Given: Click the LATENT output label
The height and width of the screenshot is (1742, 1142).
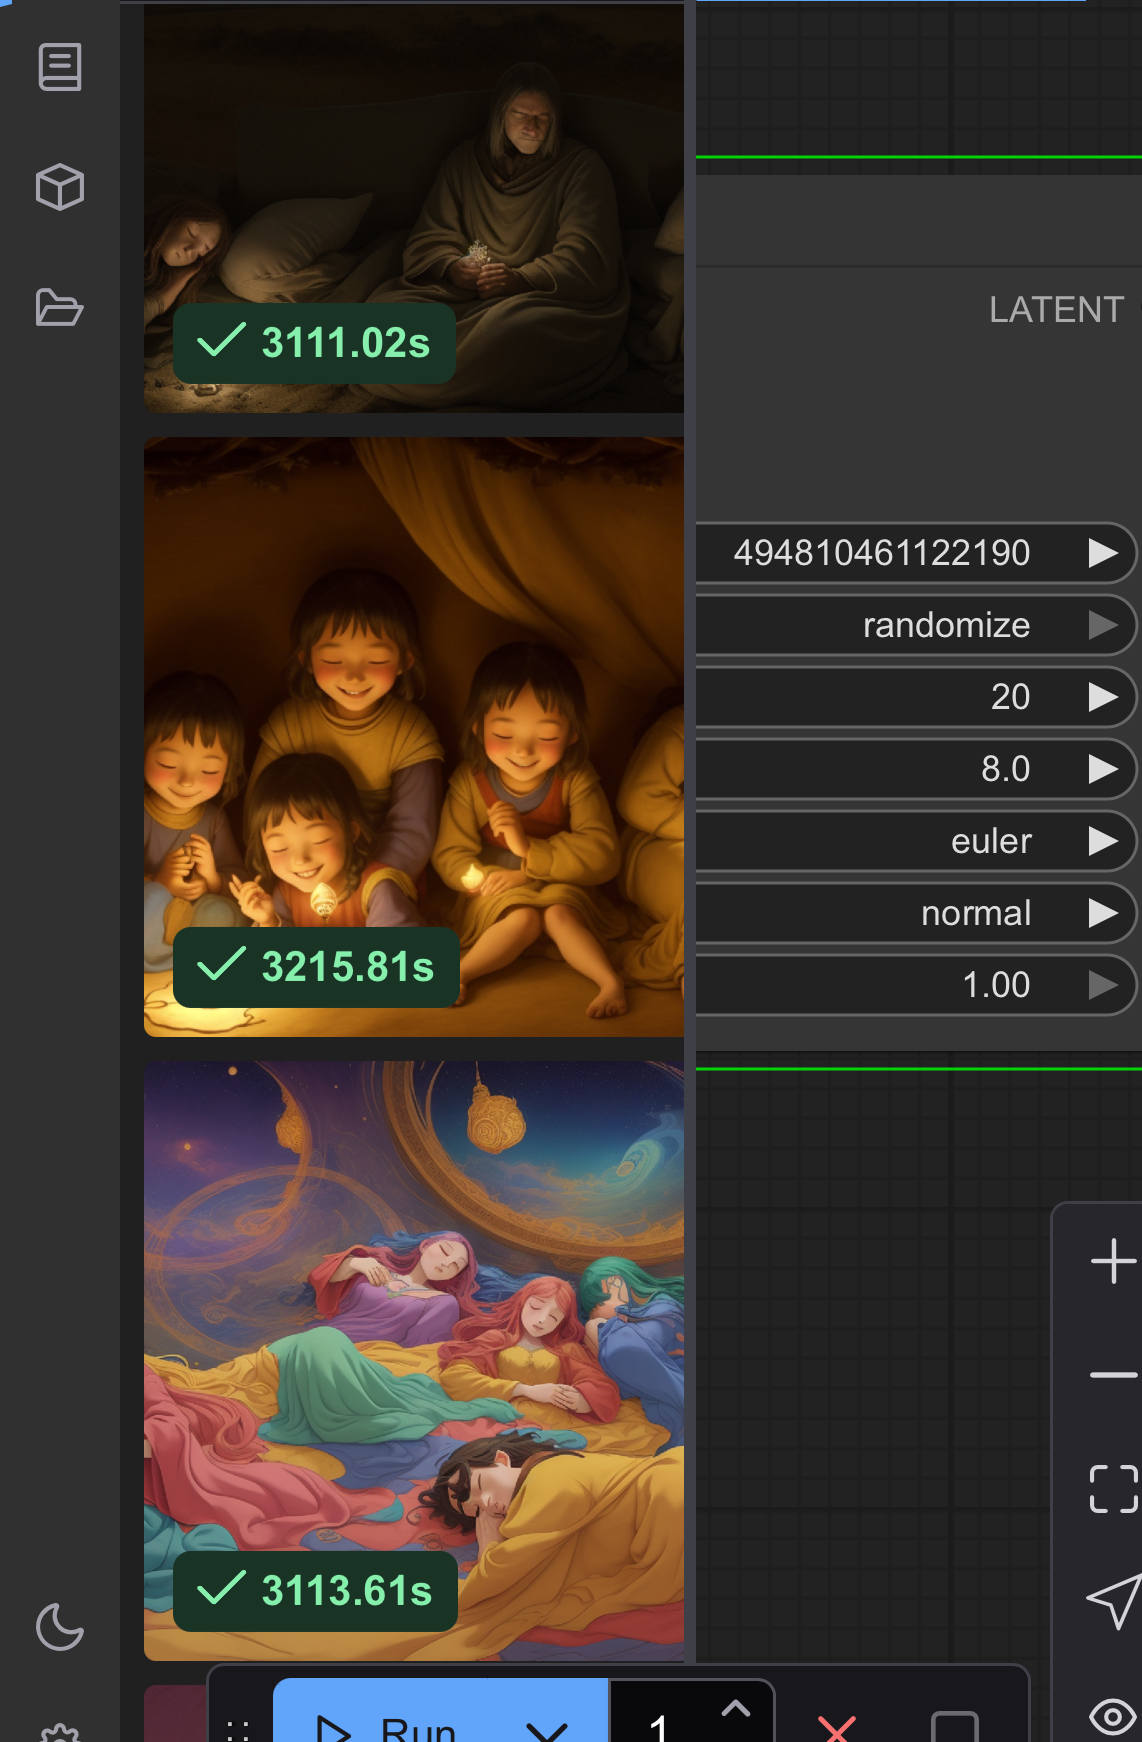Looking at the screenshot, I should (x=1057, y=310).
